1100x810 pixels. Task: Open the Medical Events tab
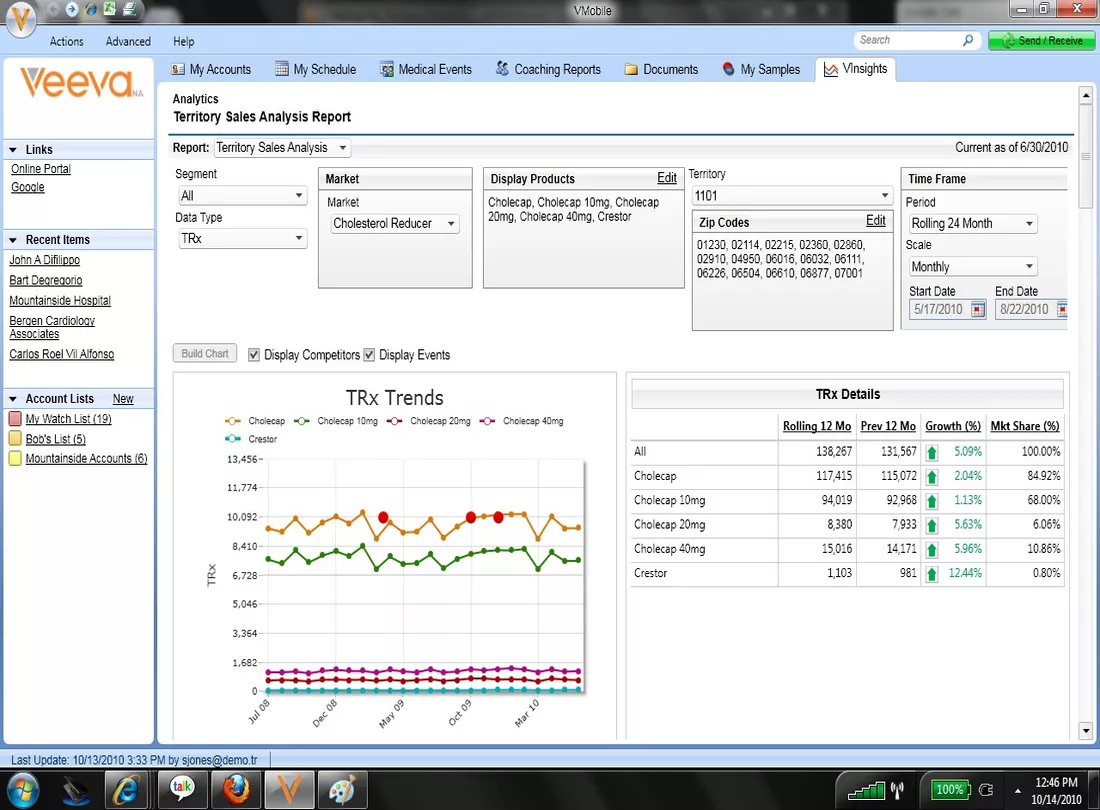click(426, 69)
